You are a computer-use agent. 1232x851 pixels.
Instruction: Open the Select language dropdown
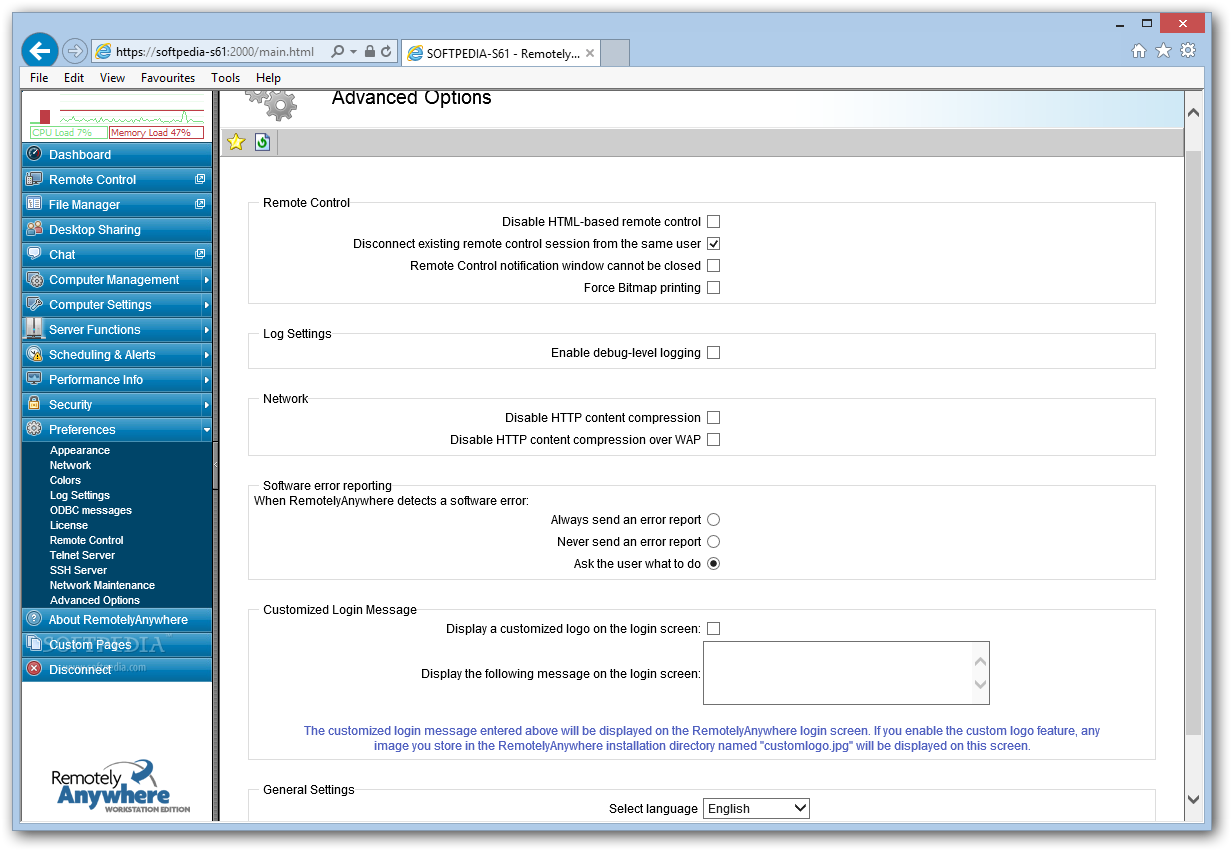(x=756, y=808)
